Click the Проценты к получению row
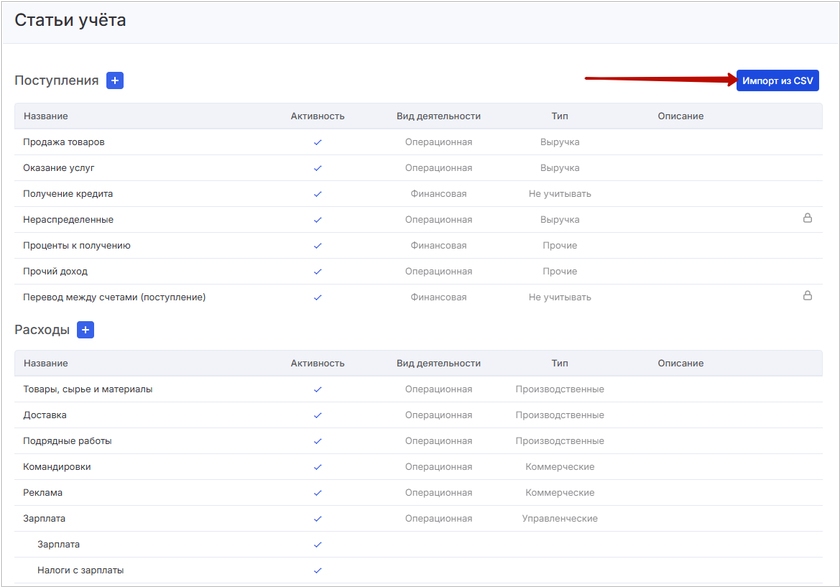 pos(76,246)
